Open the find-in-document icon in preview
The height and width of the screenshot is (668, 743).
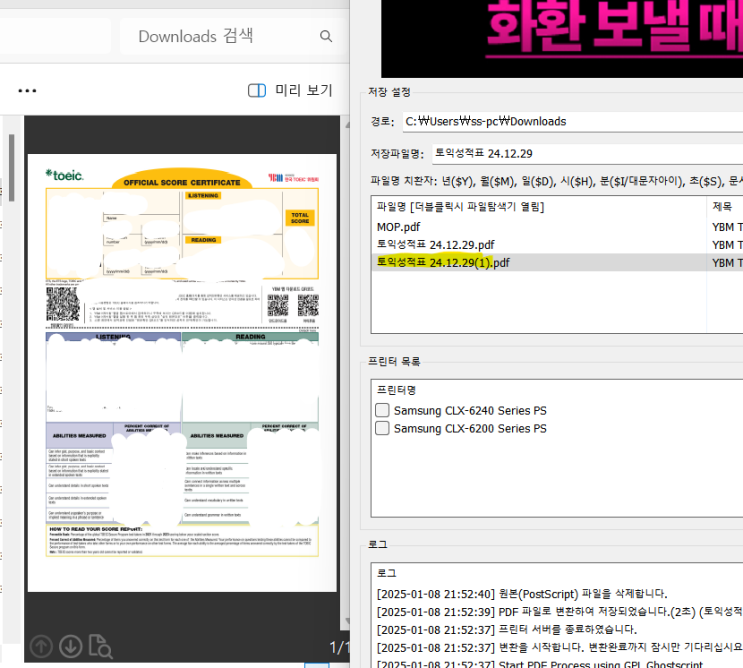click(100, 647)
